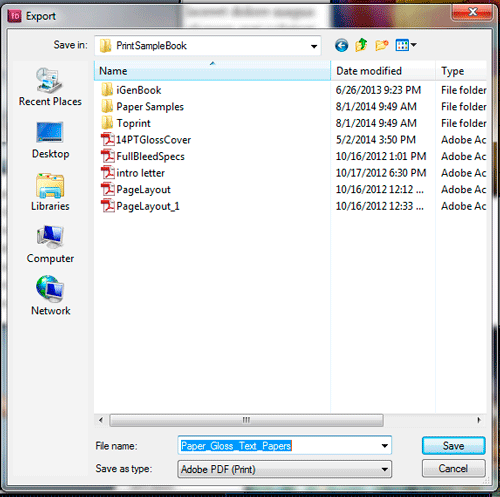Sort files by the Type column header
This screenshot has width=500, height=497.
pos(461,71)
